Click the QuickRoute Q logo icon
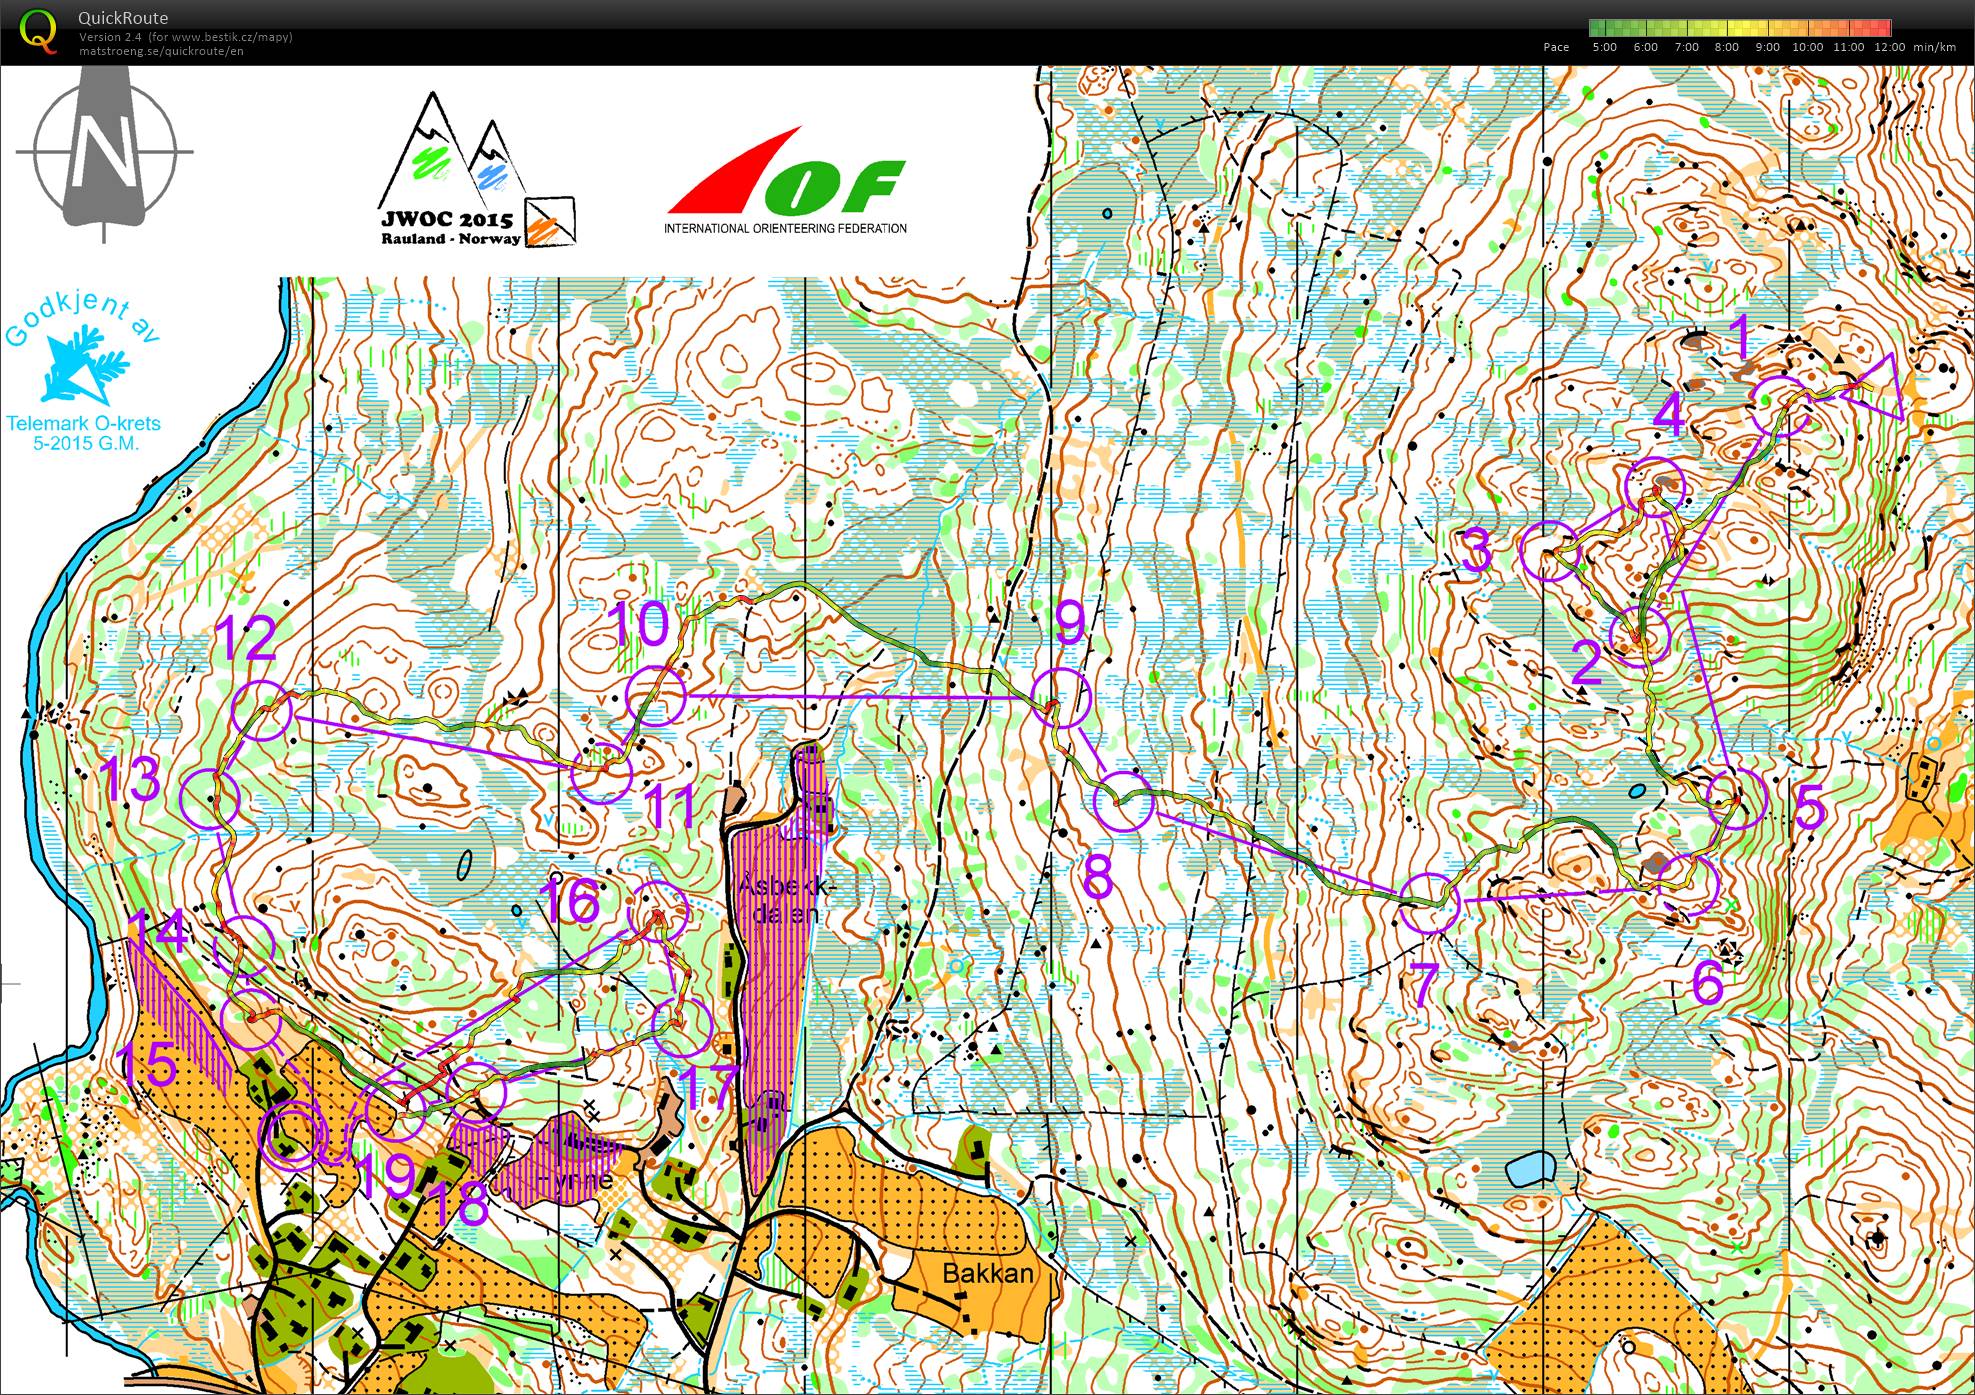 pos(36,29)
